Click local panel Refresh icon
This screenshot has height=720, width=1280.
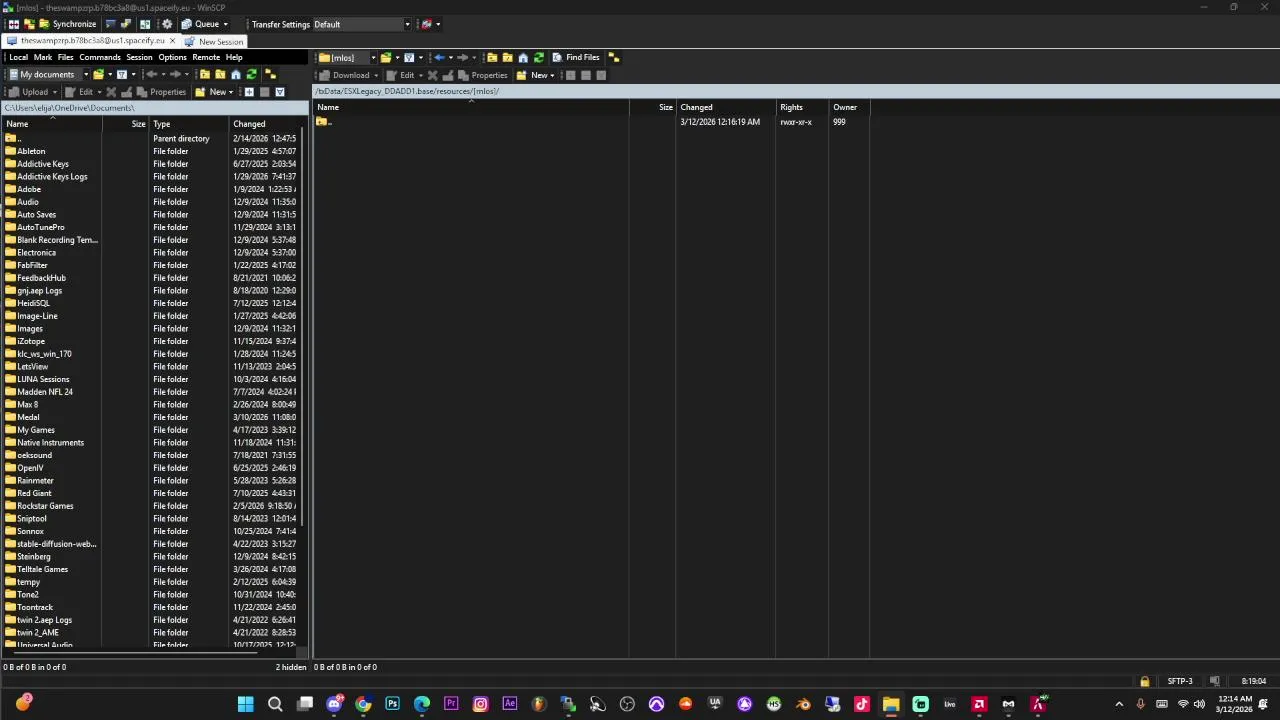pyautogui.click(x=251, y=75)
